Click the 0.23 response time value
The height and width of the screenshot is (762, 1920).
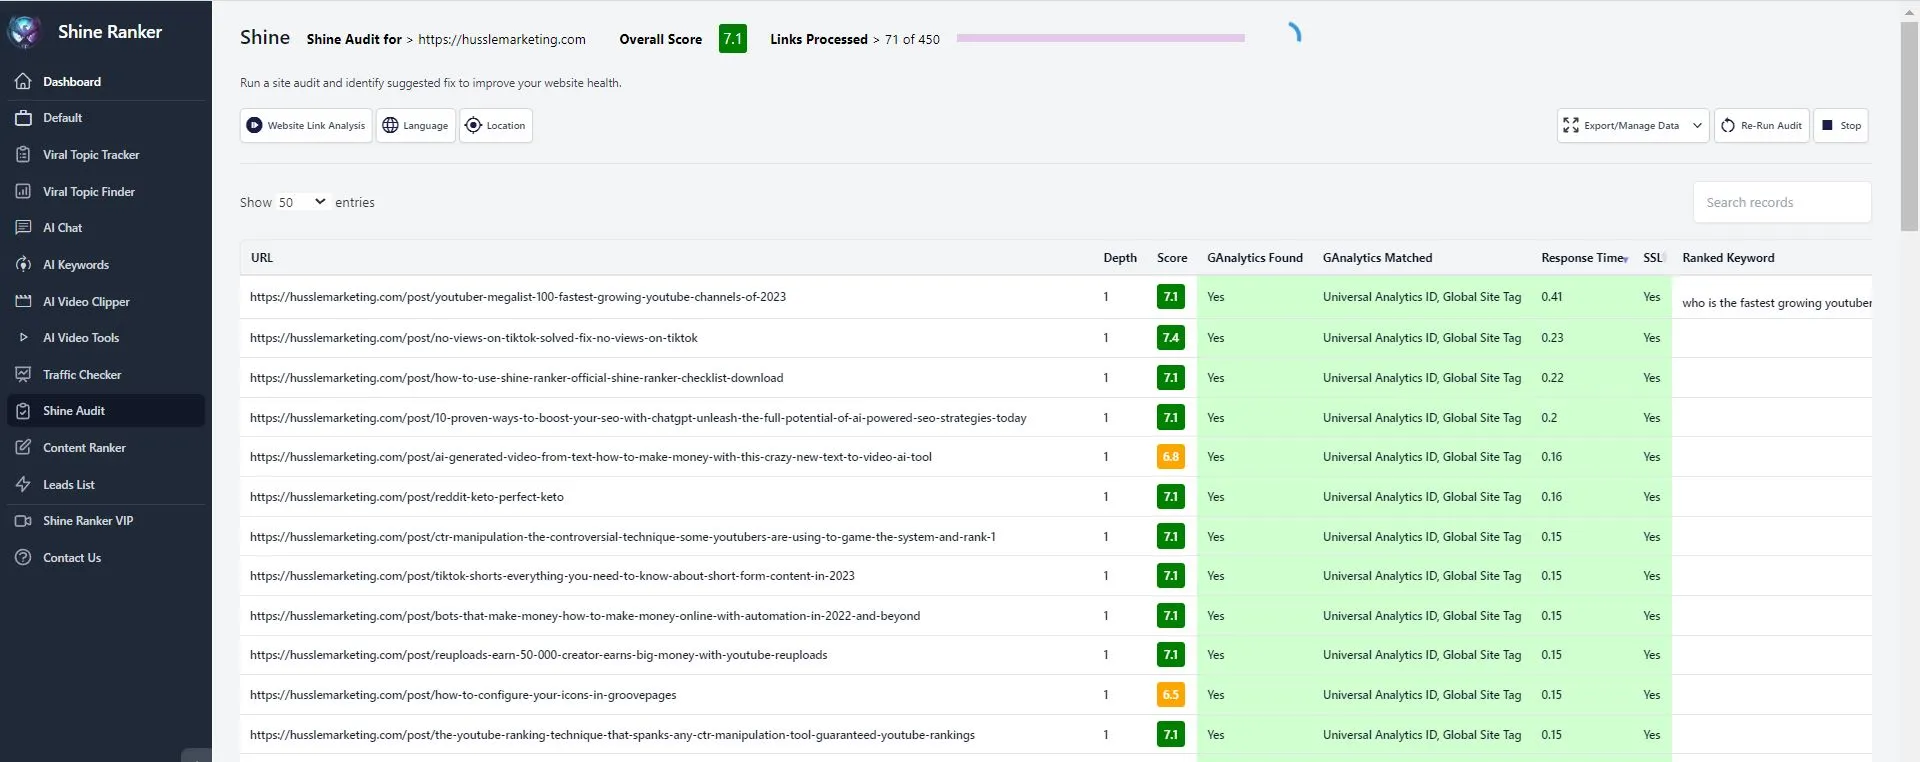click(1552, 338)
